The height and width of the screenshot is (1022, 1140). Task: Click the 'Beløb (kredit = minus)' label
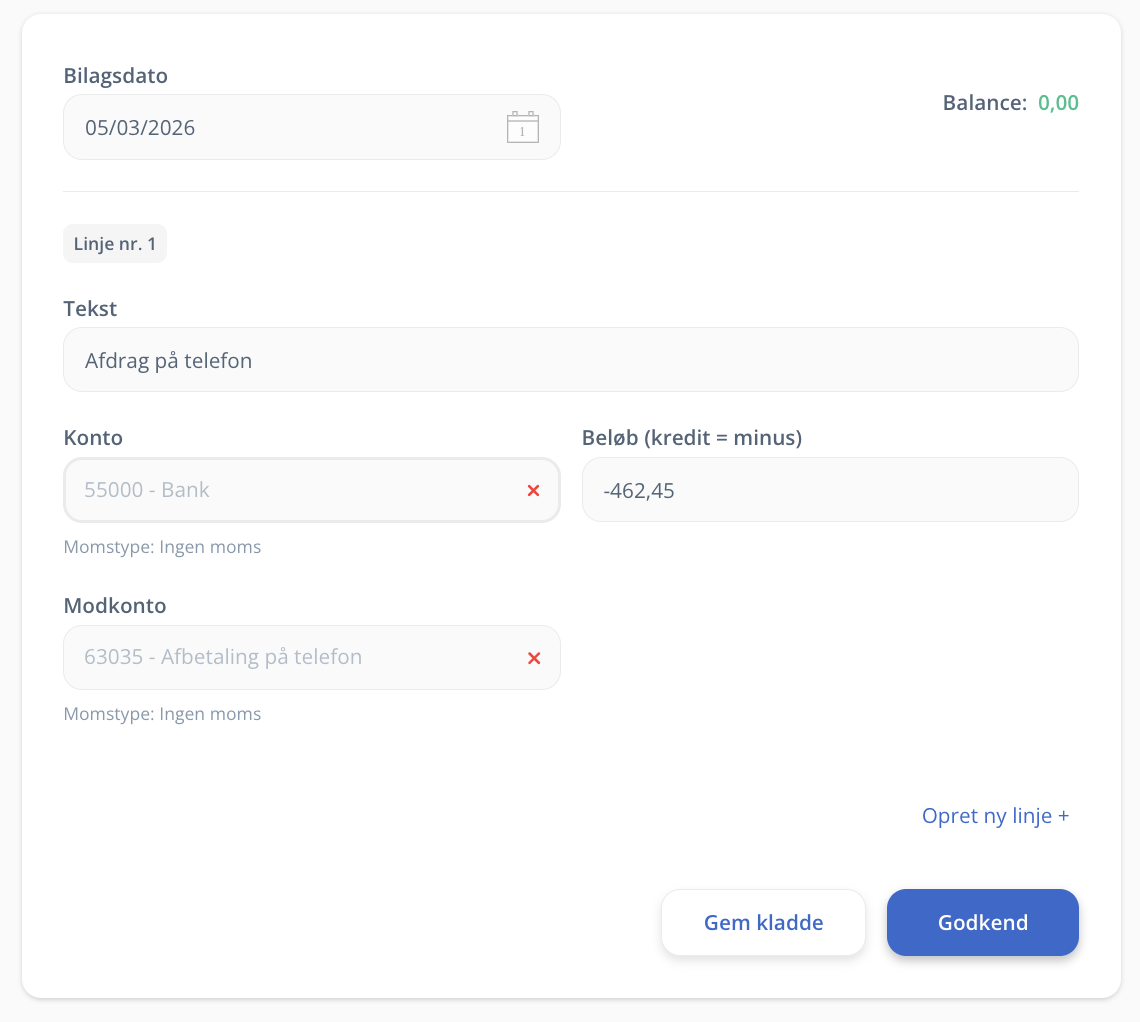691,438
